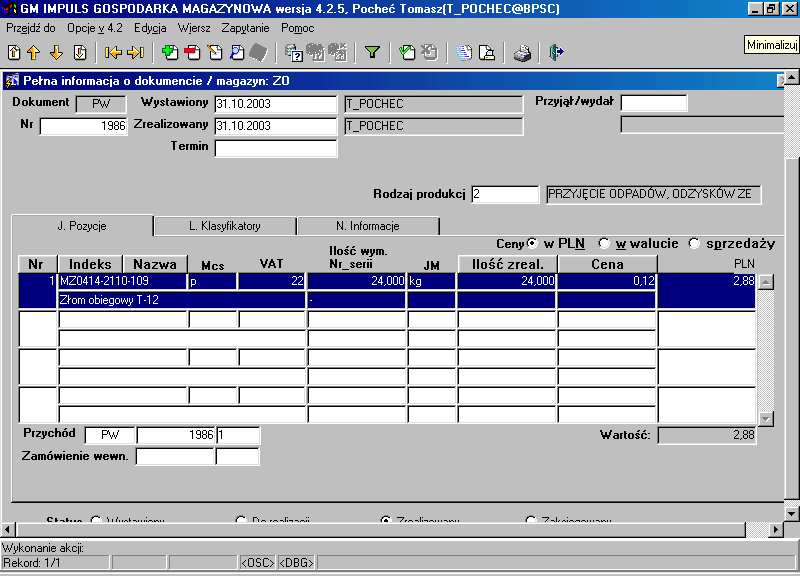
Task: Exit form with the door arrow icon
Action: point(556,52)
